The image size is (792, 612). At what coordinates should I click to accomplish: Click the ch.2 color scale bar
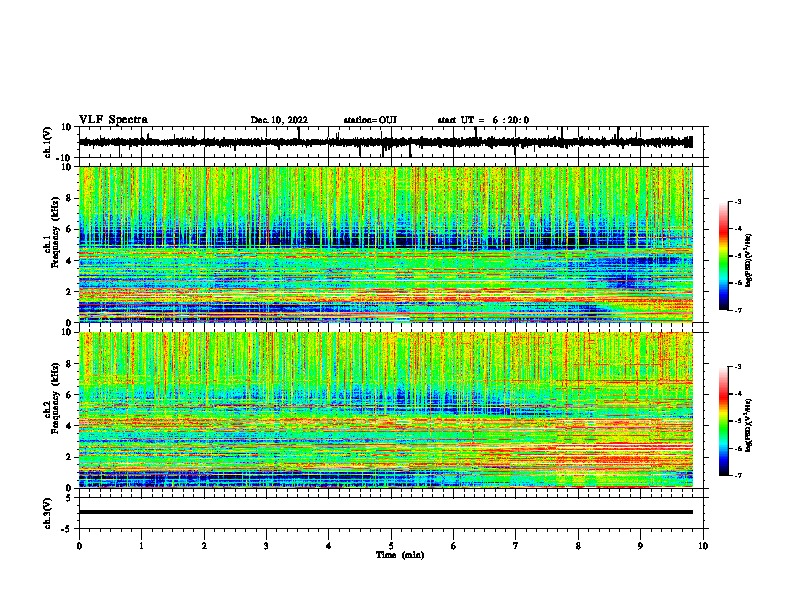(723, 421)
